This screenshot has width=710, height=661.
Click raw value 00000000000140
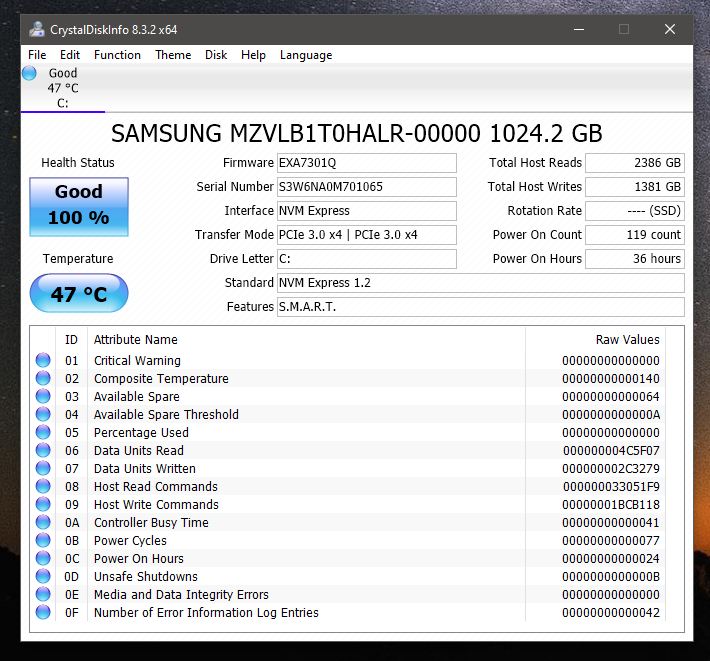[611, 378]
